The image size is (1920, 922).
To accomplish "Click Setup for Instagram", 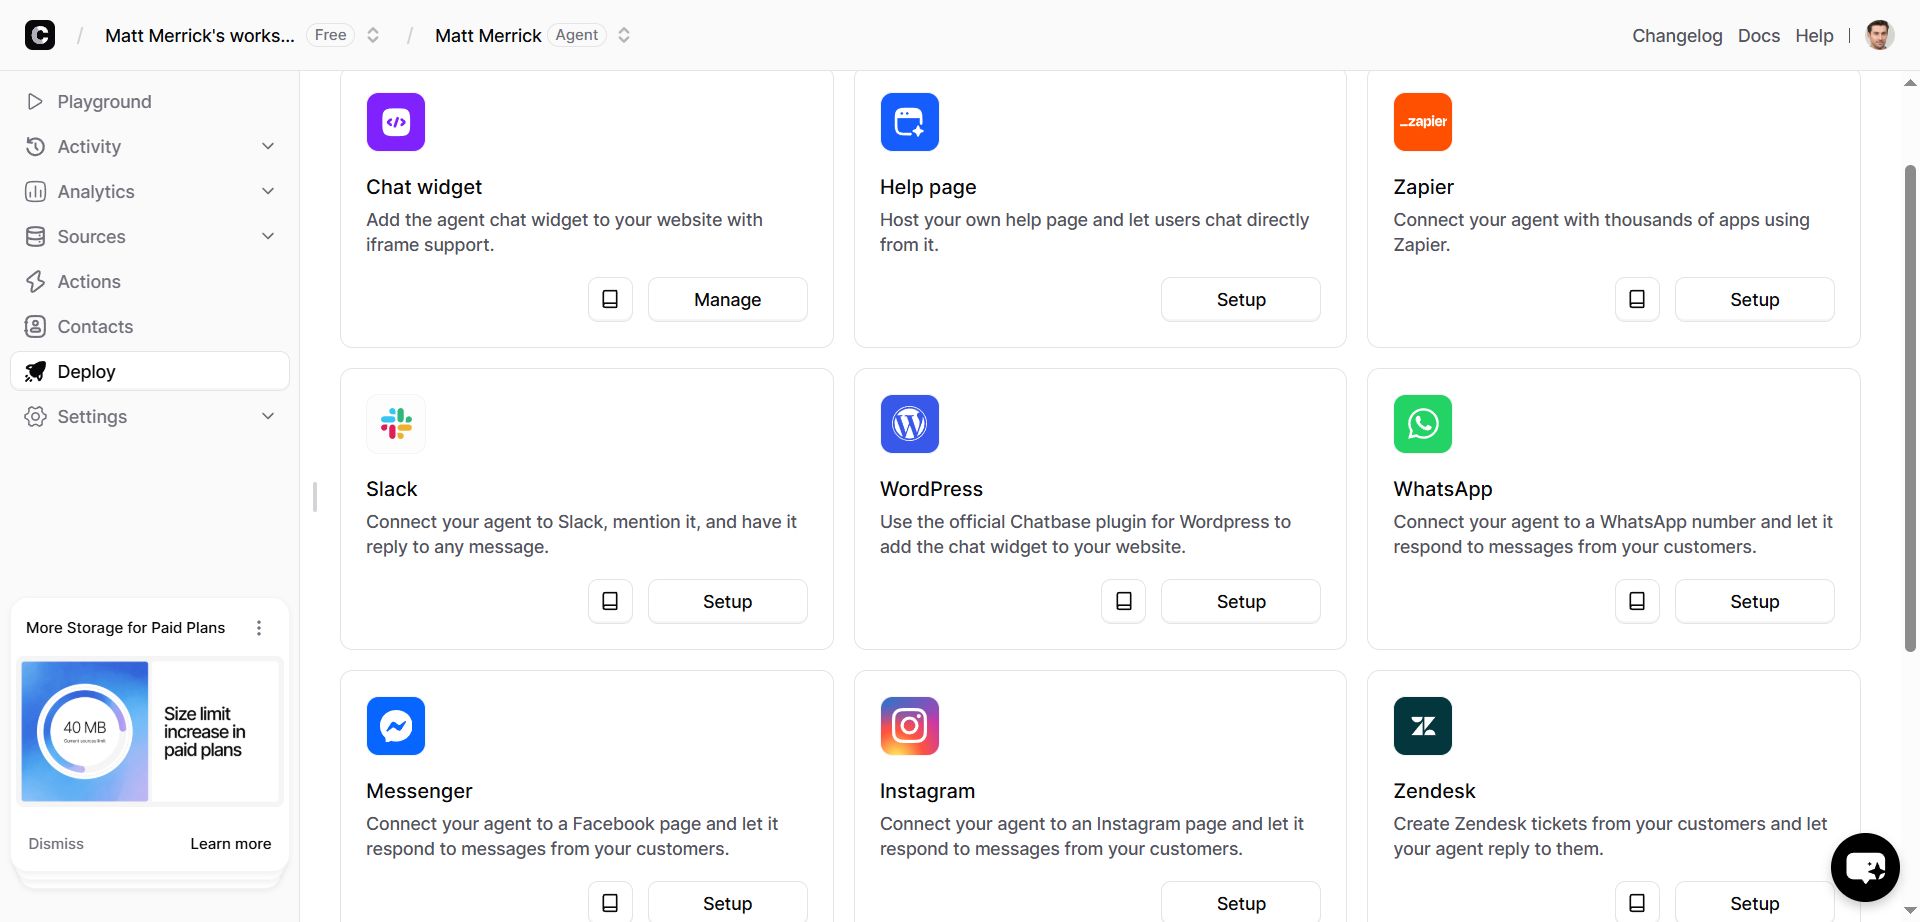I will 1241,902.
